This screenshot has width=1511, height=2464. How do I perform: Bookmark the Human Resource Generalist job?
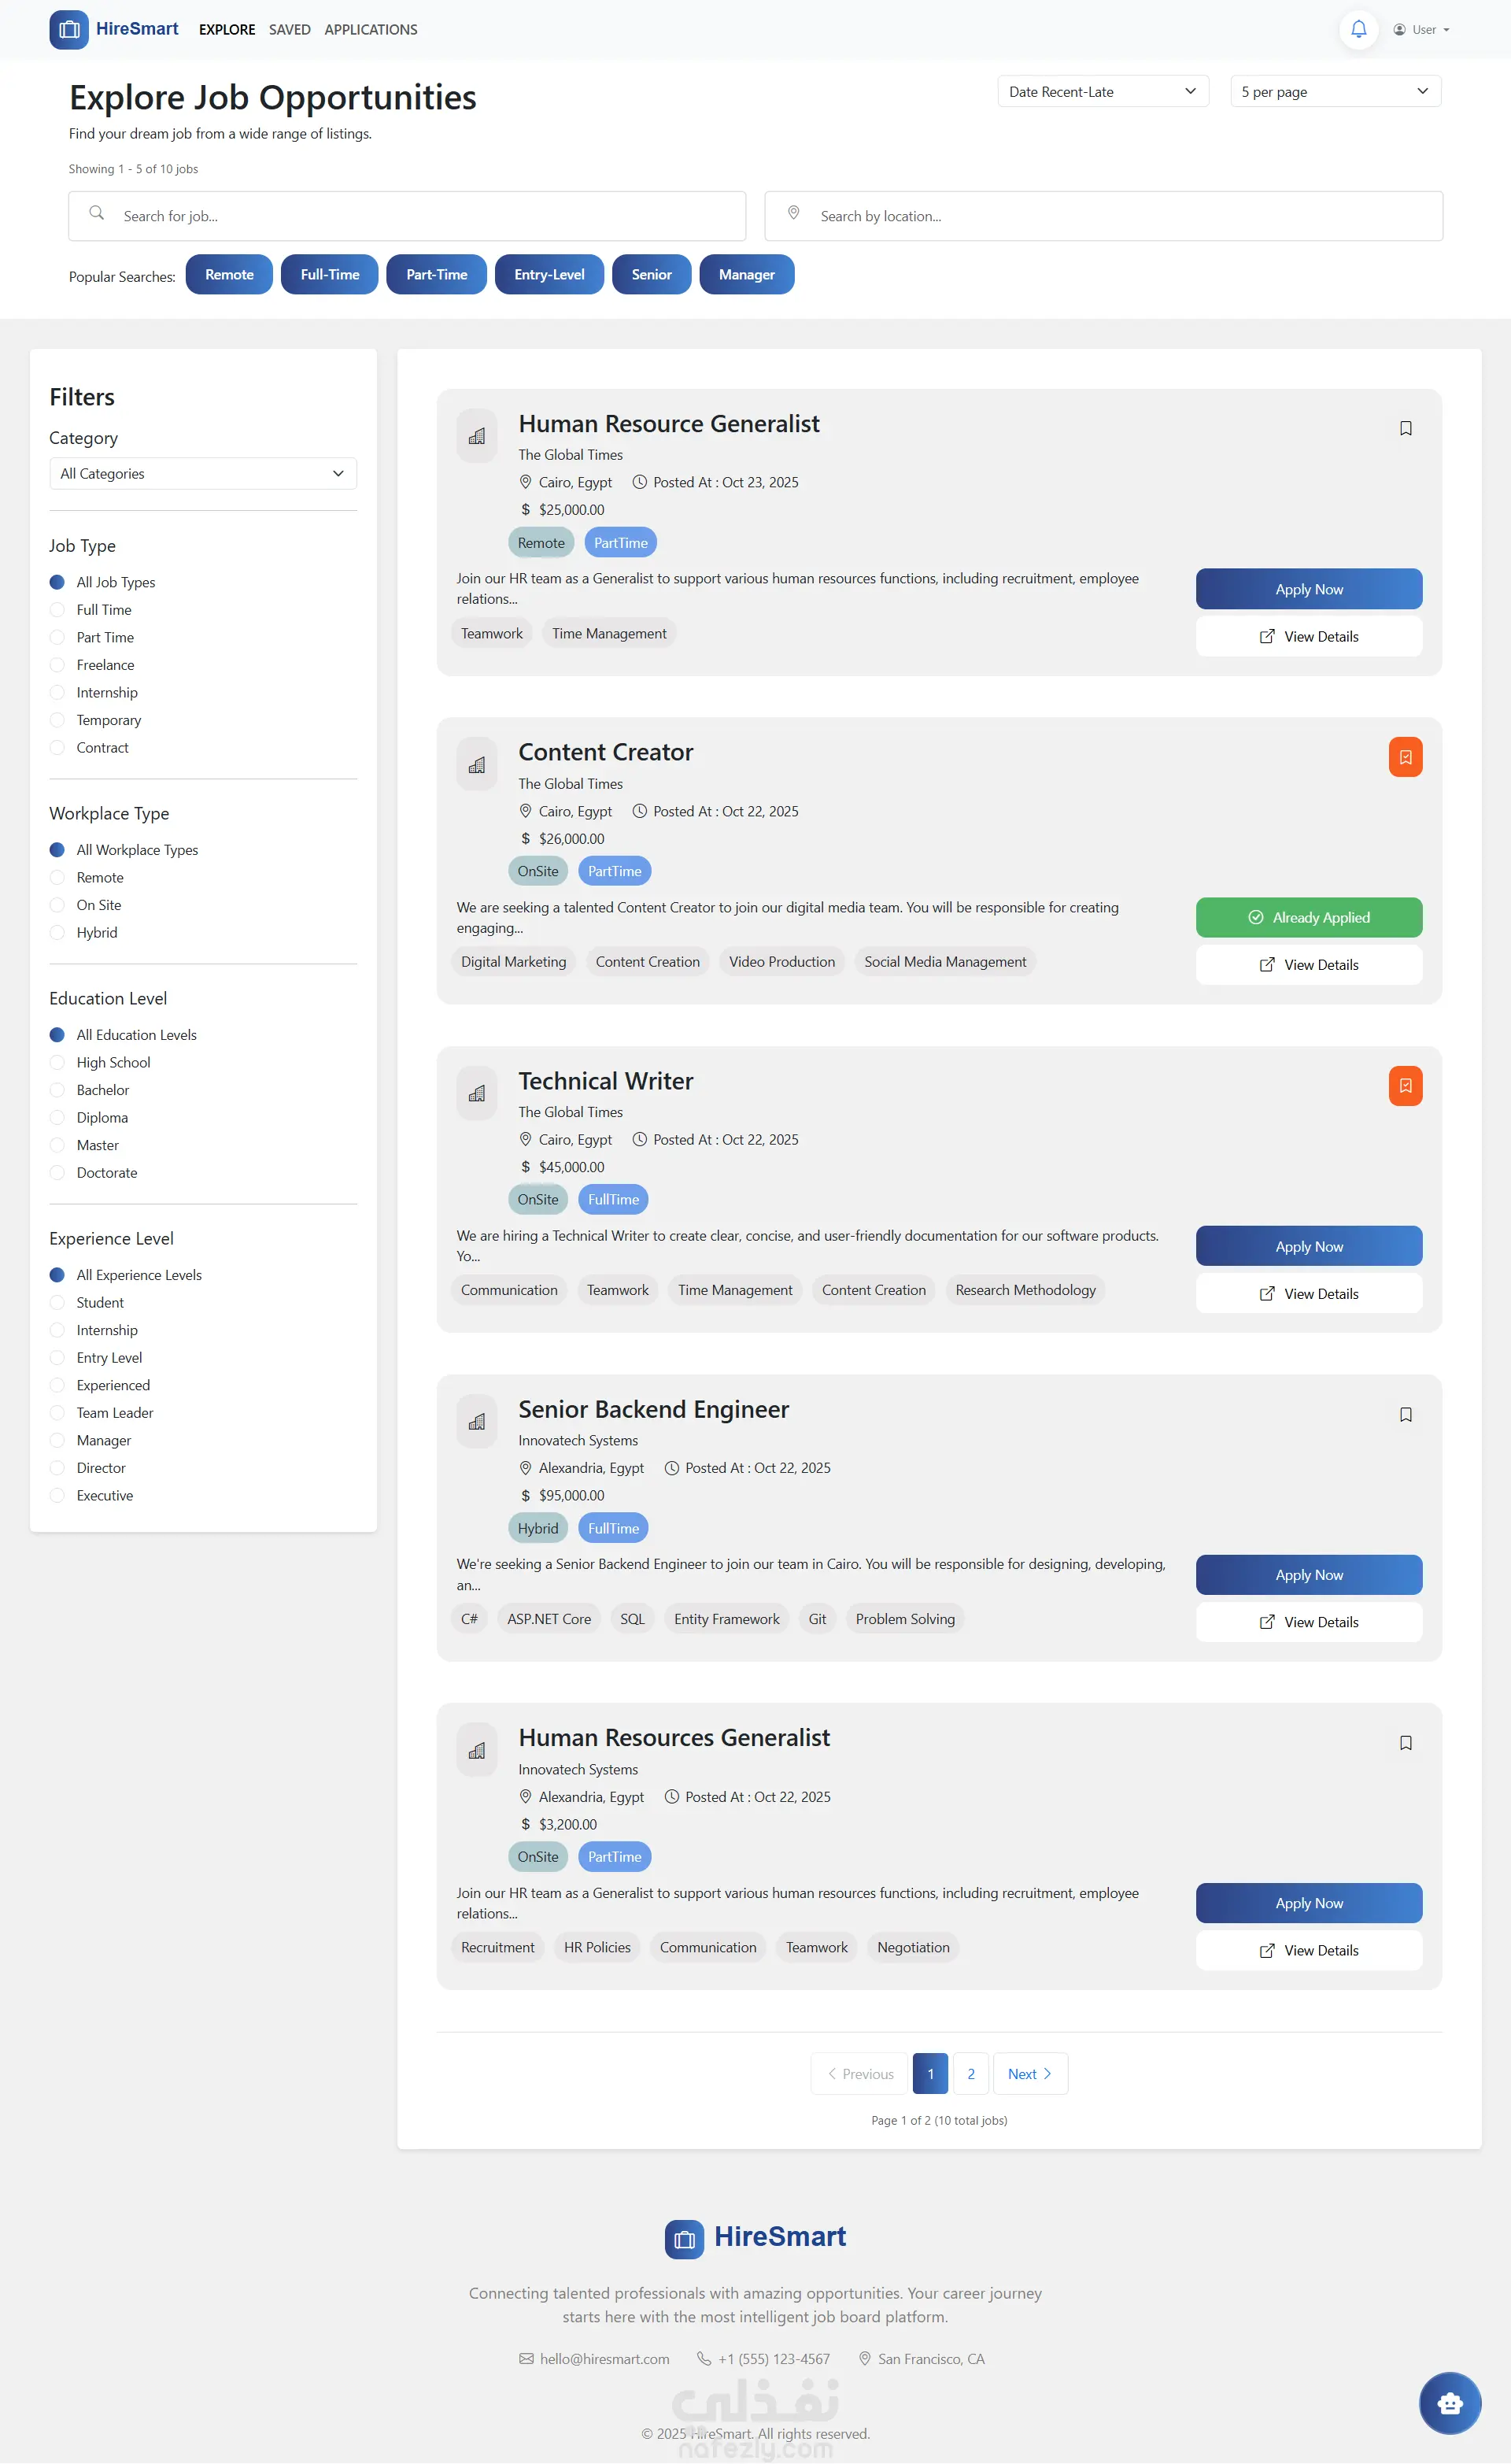coord(1405,428)
